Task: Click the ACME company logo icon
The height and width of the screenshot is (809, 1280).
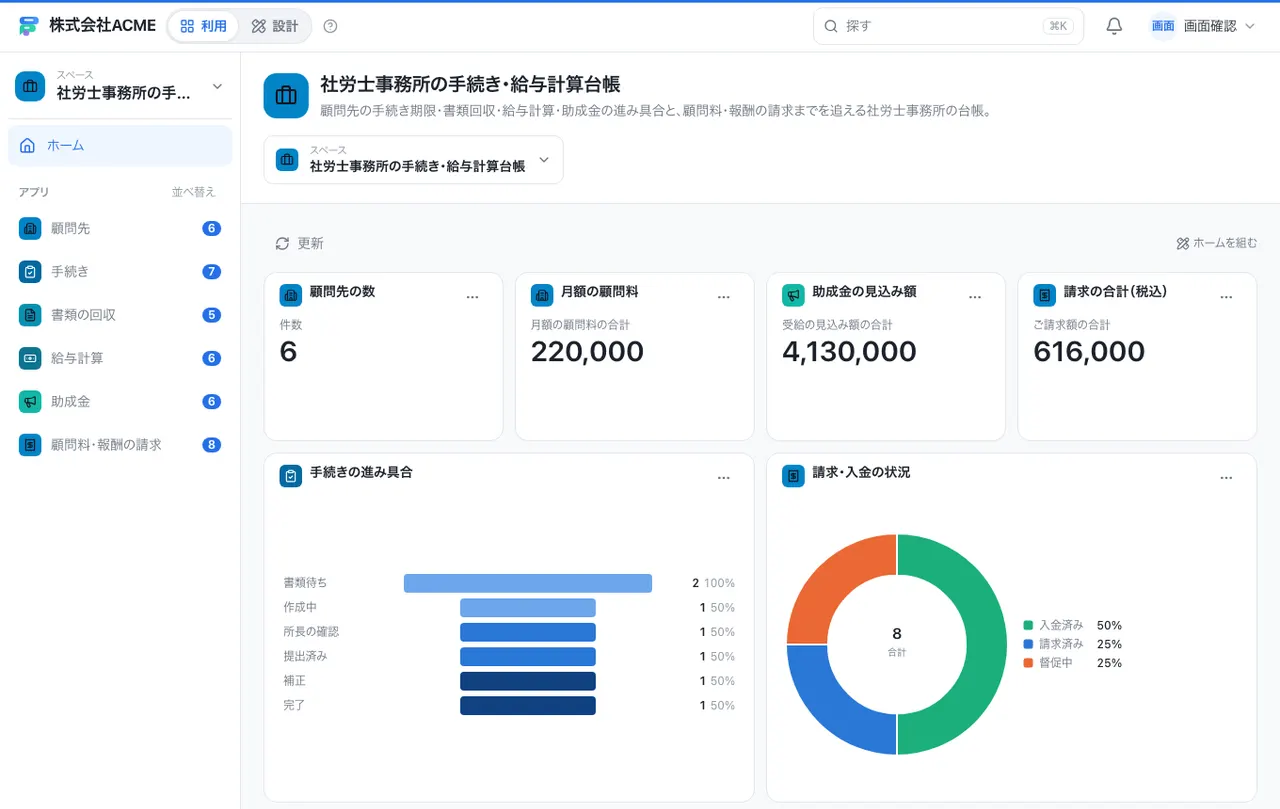Action: coord(29,26)
